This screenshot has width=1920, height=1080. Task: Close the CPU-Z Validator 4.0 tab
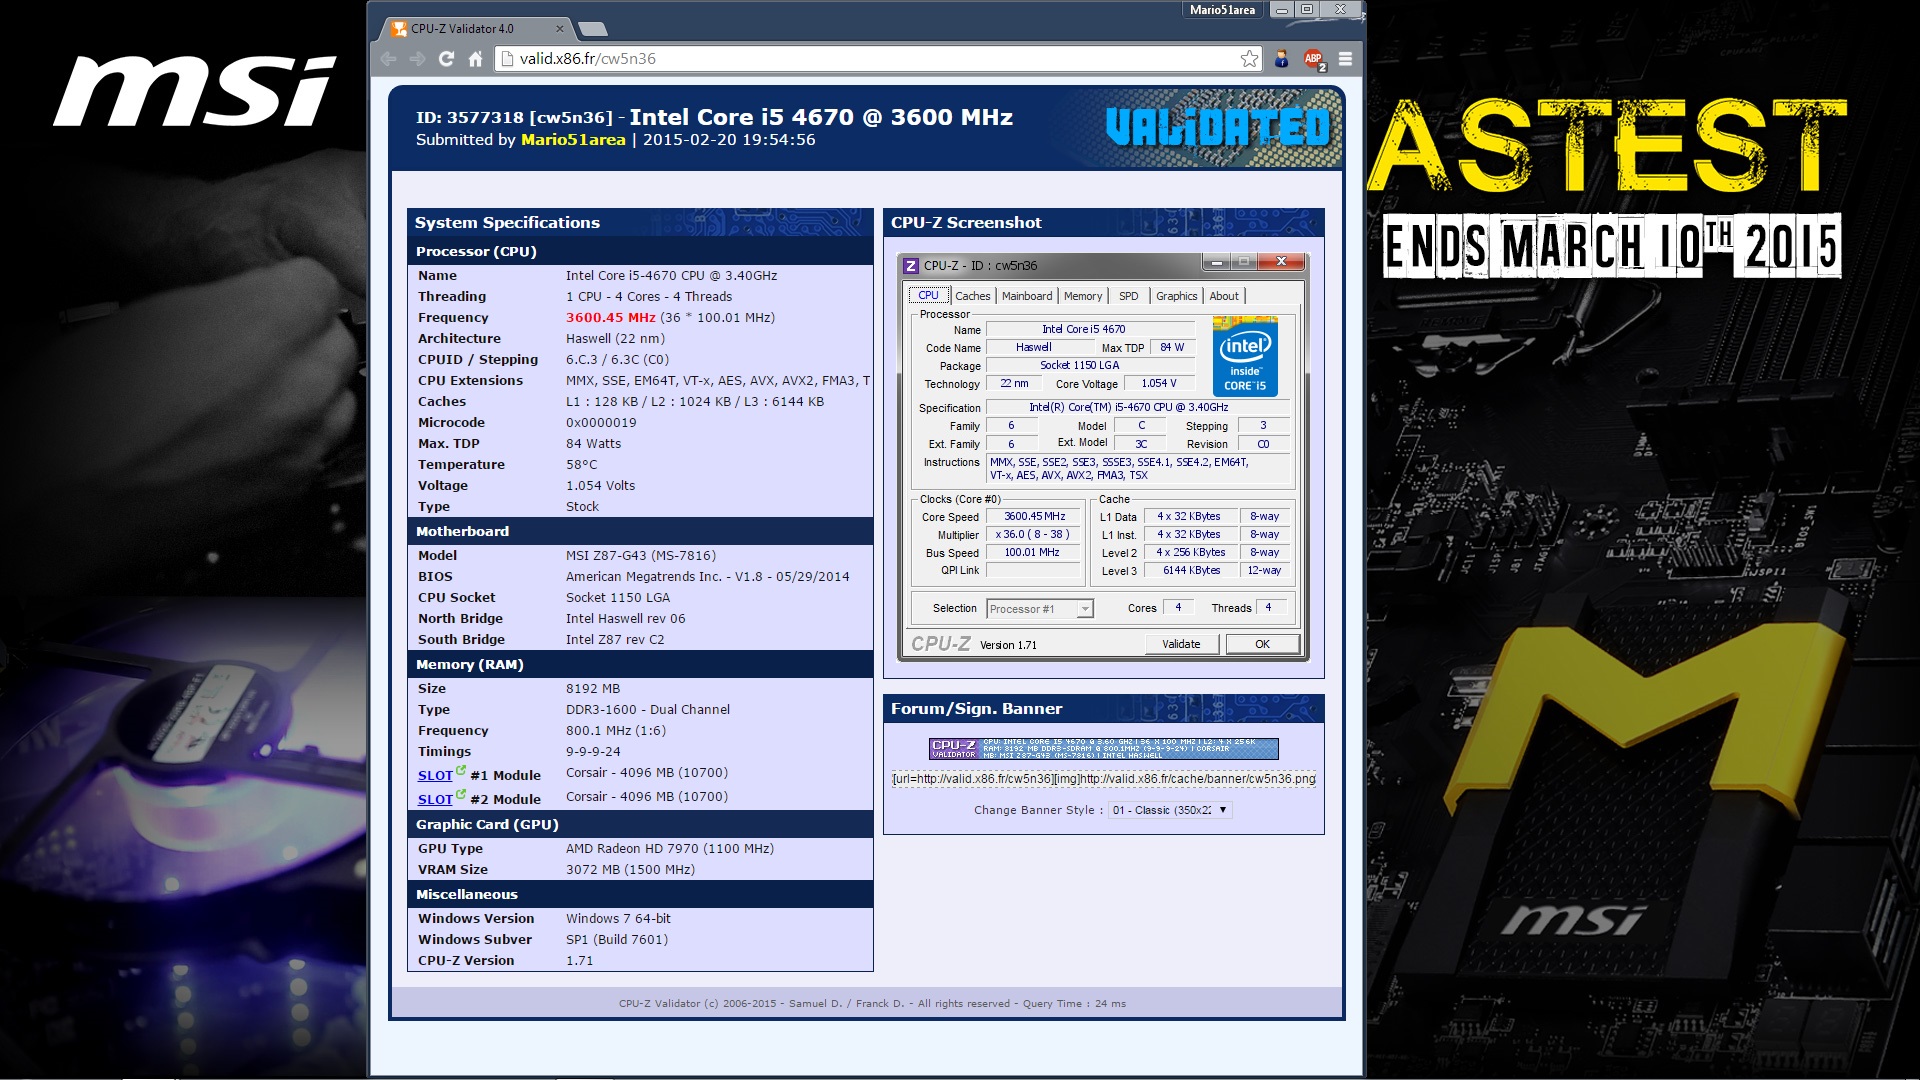click(559, 29)
